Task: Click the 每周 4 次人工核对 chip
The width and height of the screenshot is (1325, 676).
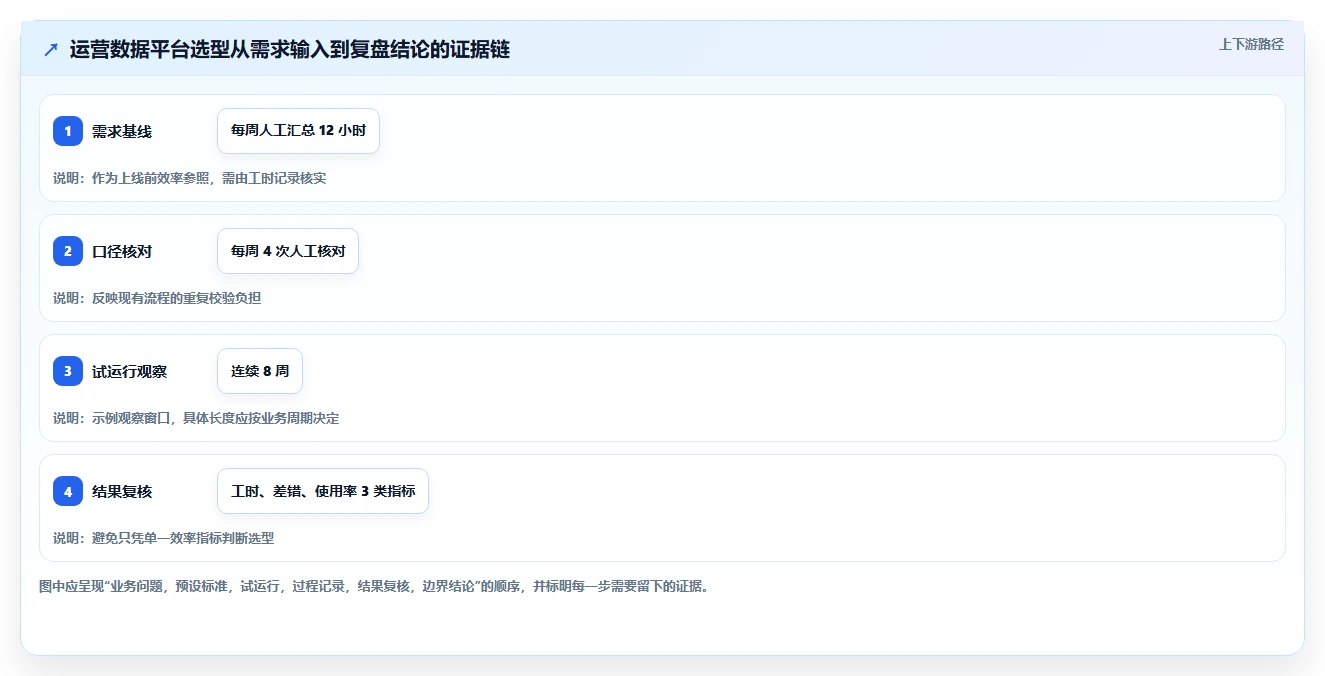Action: [x=288, y=251]
